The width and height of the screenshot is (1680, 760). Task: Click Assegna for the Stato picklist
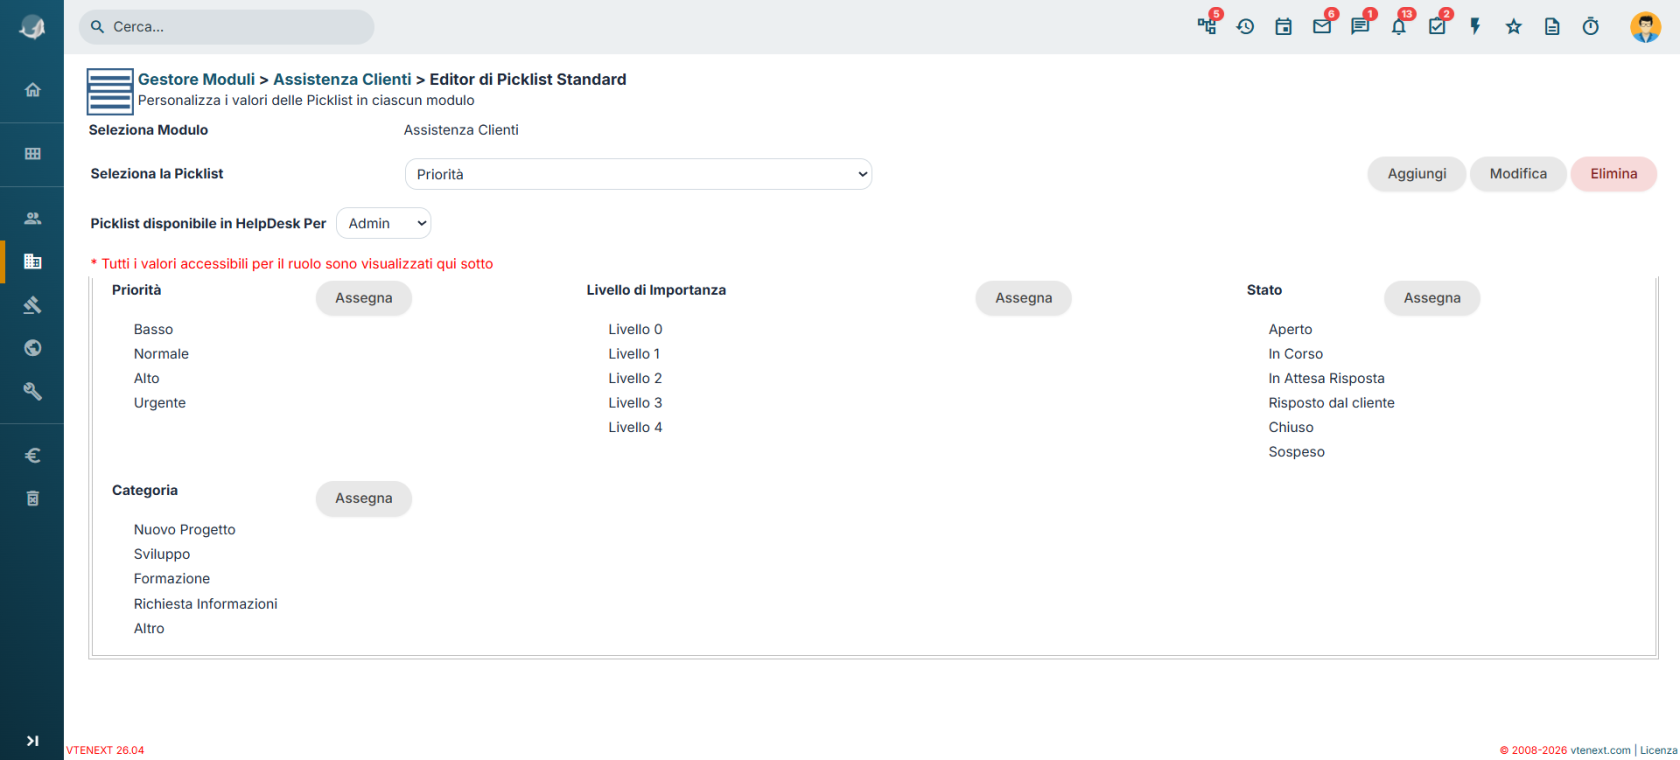click(x=1432, y=298)
